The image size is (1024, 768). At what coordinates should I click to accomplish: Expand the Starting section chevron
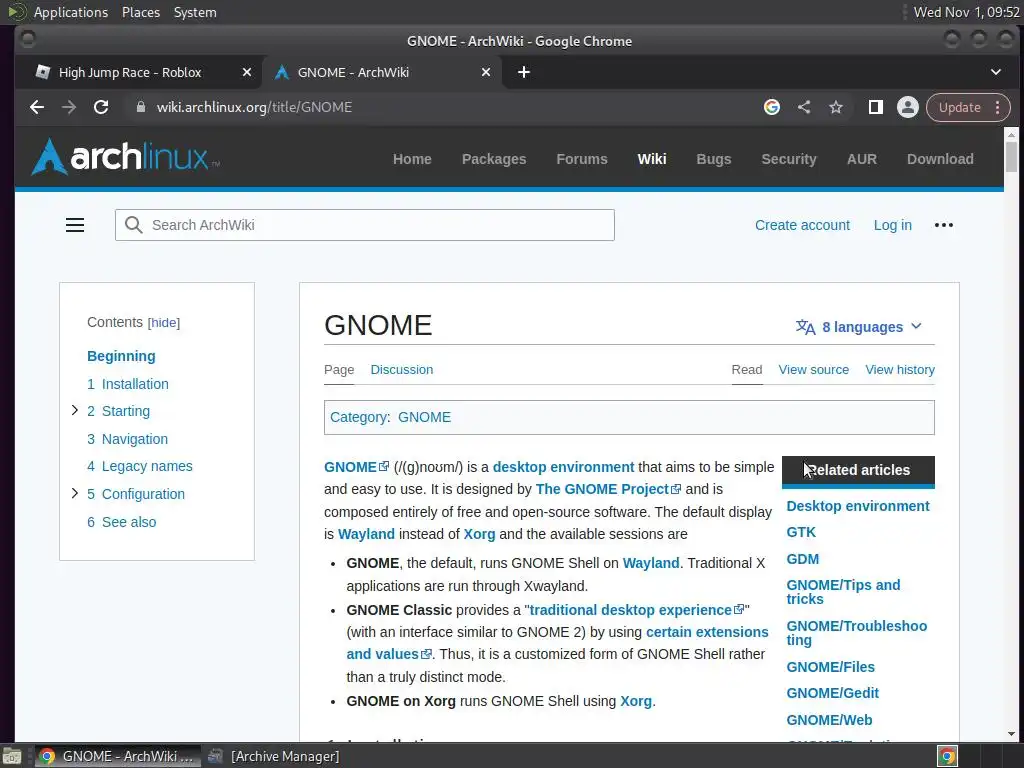coord(74,410)
